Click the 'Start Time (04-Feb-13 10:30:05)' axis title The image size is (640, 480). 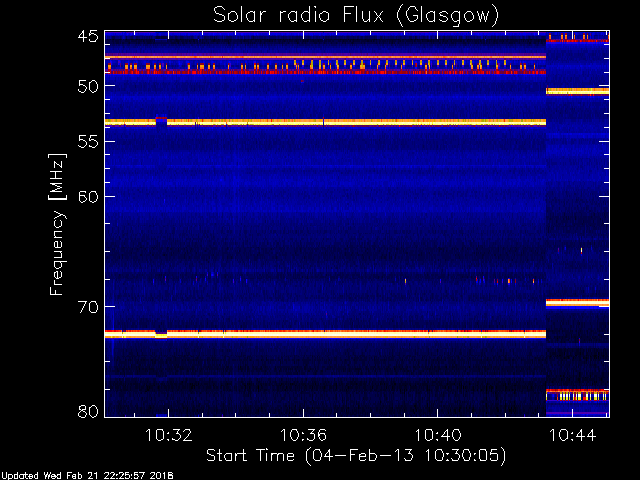(x=356, y=456)
